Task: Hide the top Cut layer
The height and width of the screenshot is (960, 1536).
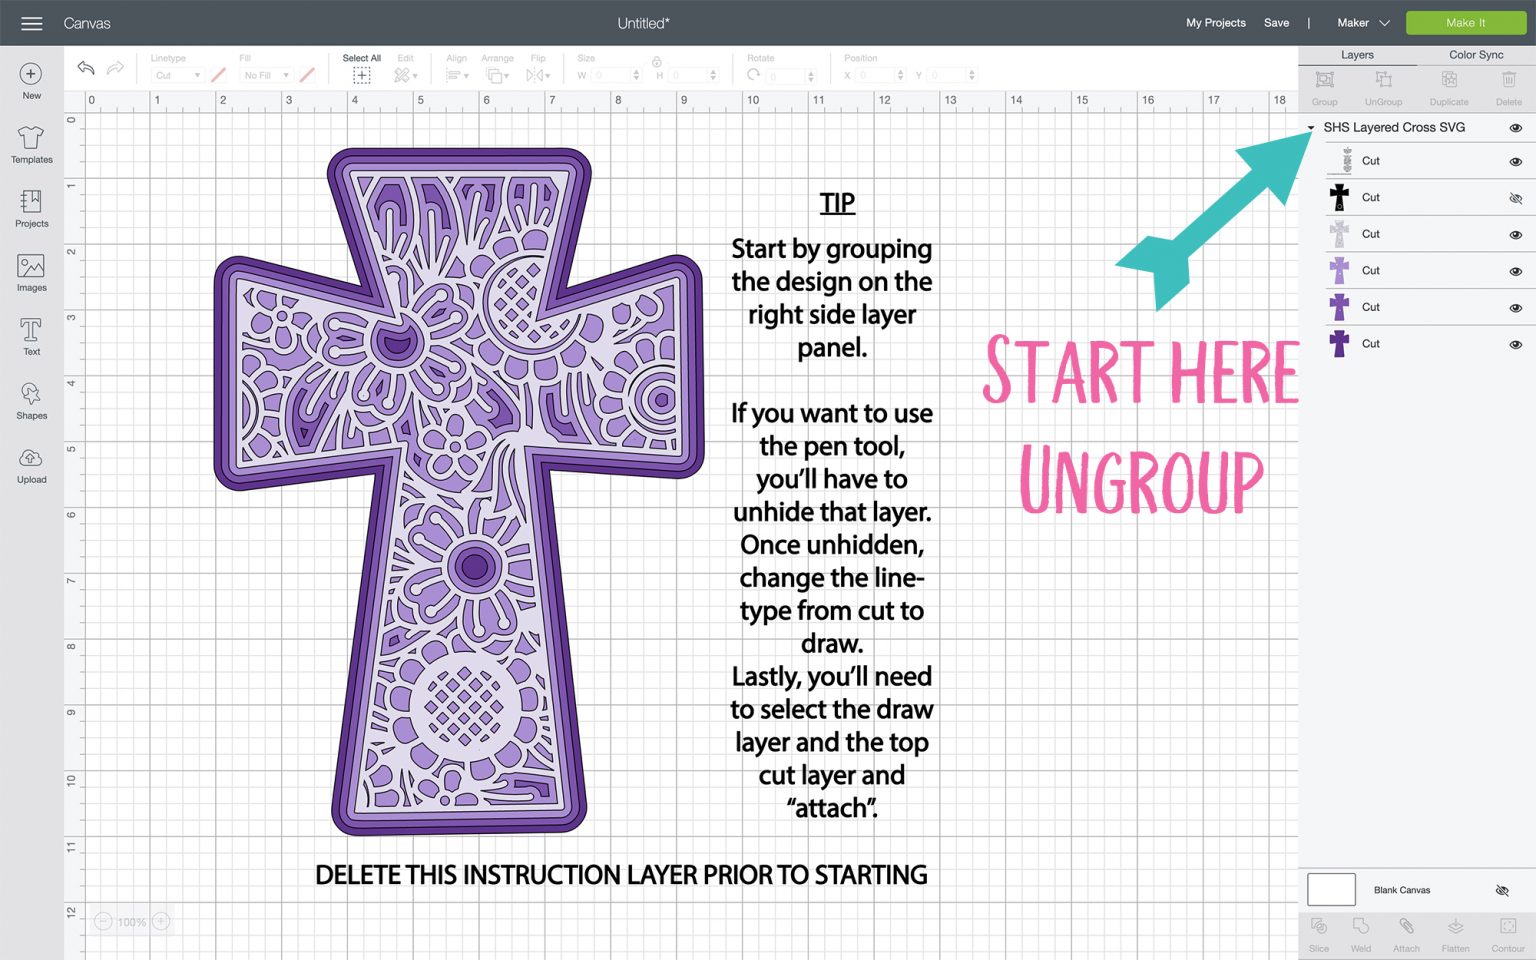Action: (x=1515, y=160)
